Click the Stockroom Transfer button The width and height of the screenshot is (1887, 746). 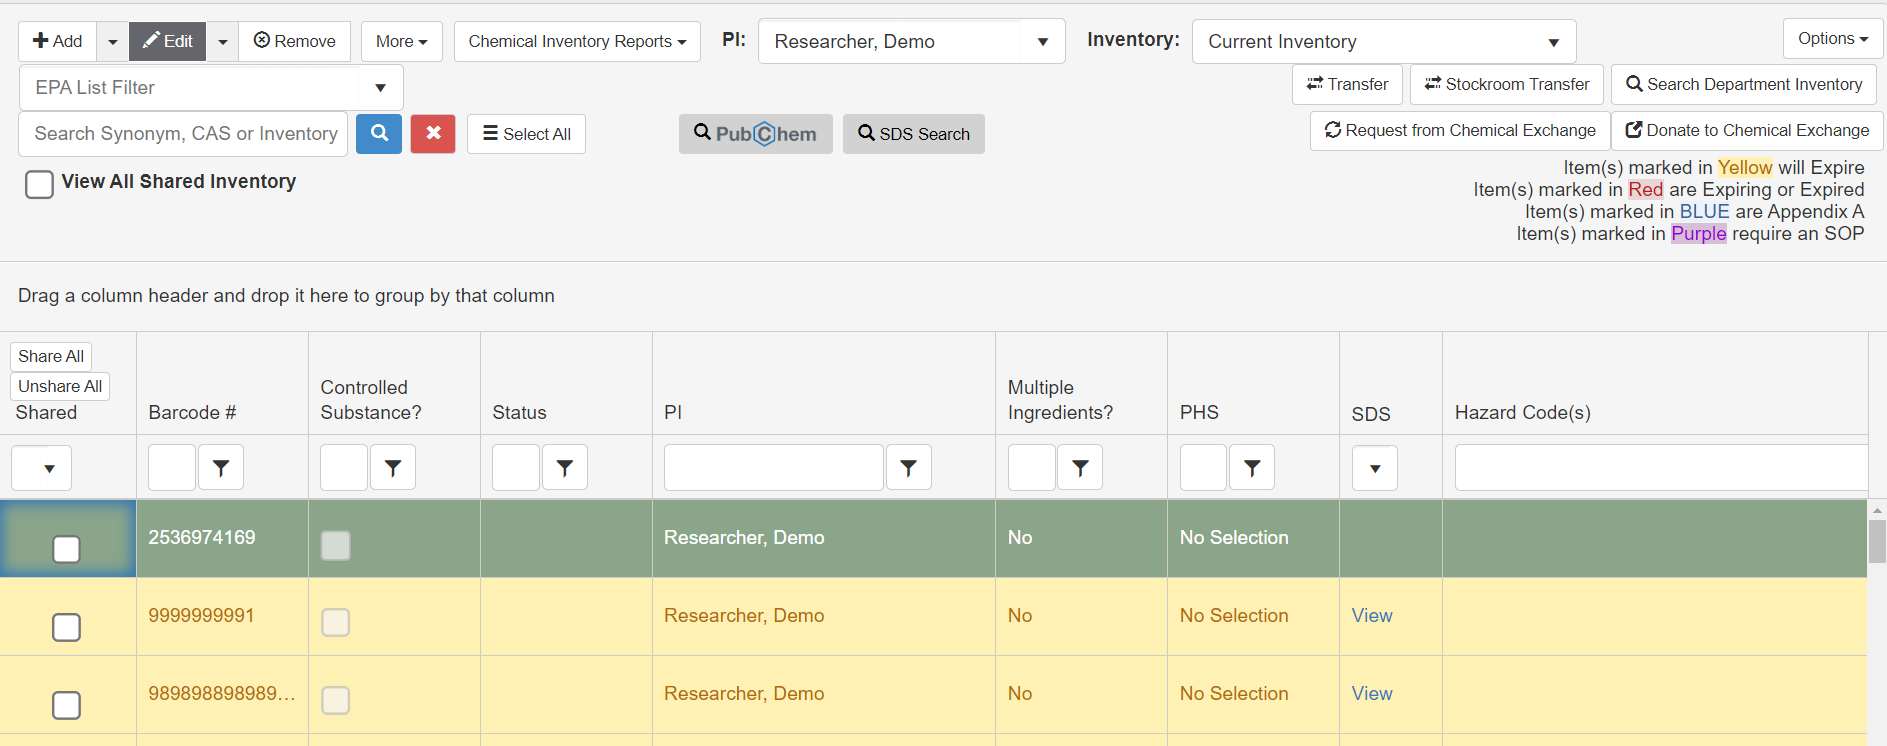pos(1507,84)
